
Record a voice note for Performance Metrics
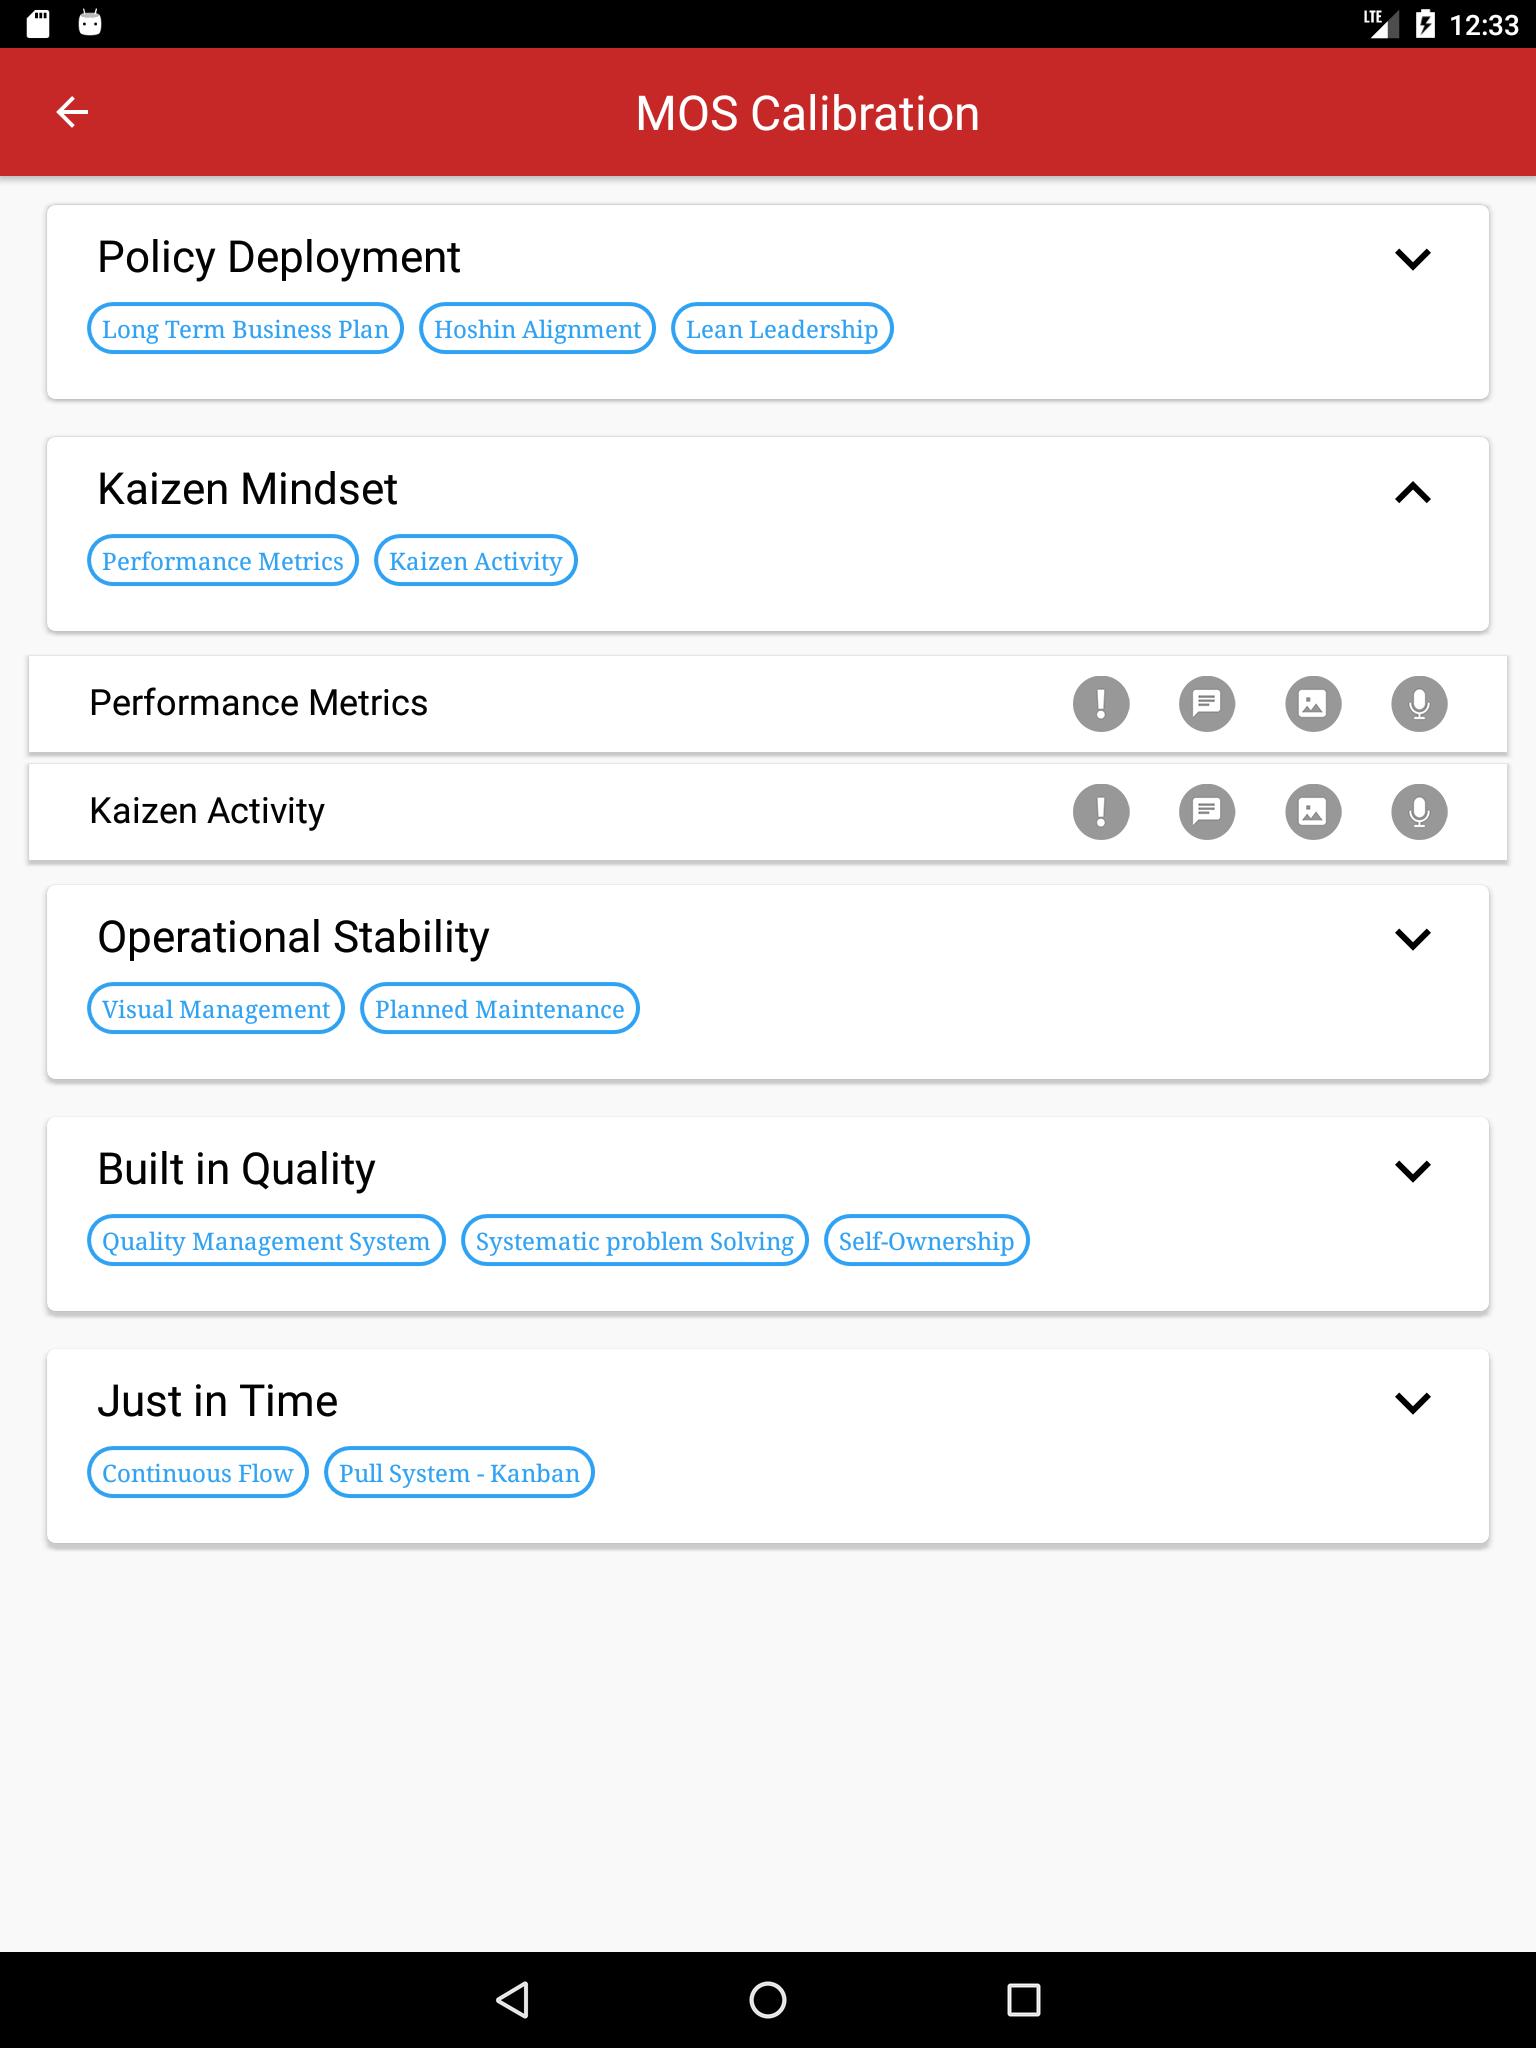(1419, 703)
